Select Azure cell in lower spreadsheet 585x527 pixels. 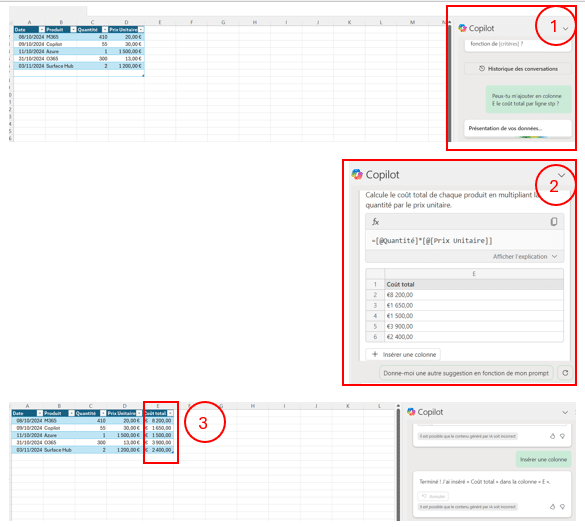[59, 435]
